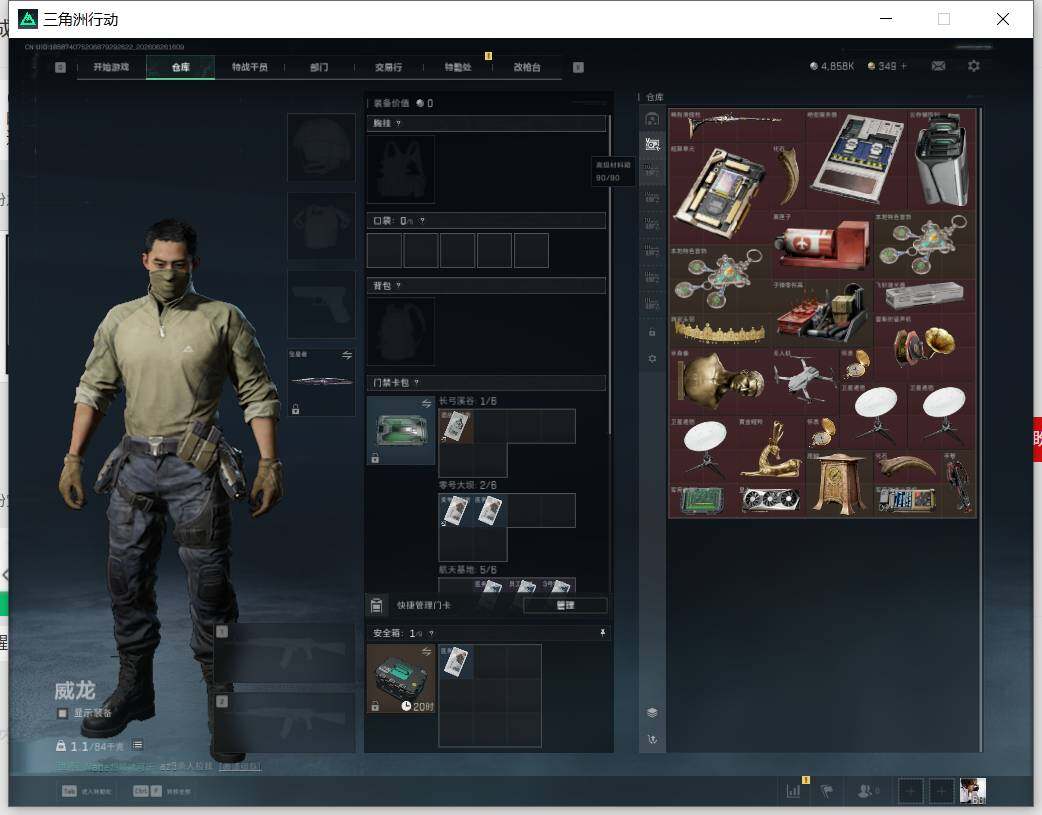Open the stash sidebar settings gear
Viewport: 1042px width, 815px height.
(652, 358)
